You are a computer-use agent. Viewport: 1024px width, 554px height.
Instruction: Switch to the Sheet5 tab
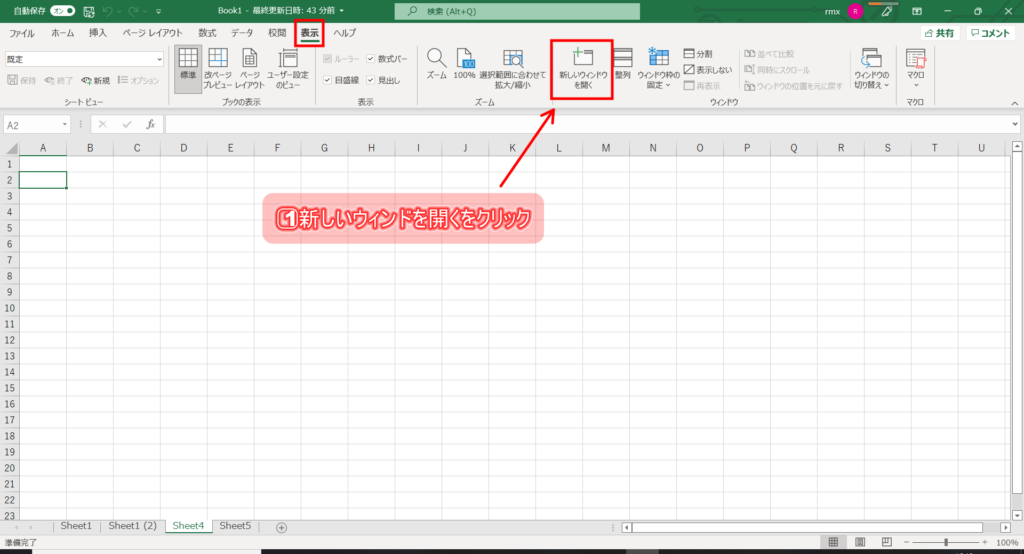pyautogui.click(x=235, y=526)
